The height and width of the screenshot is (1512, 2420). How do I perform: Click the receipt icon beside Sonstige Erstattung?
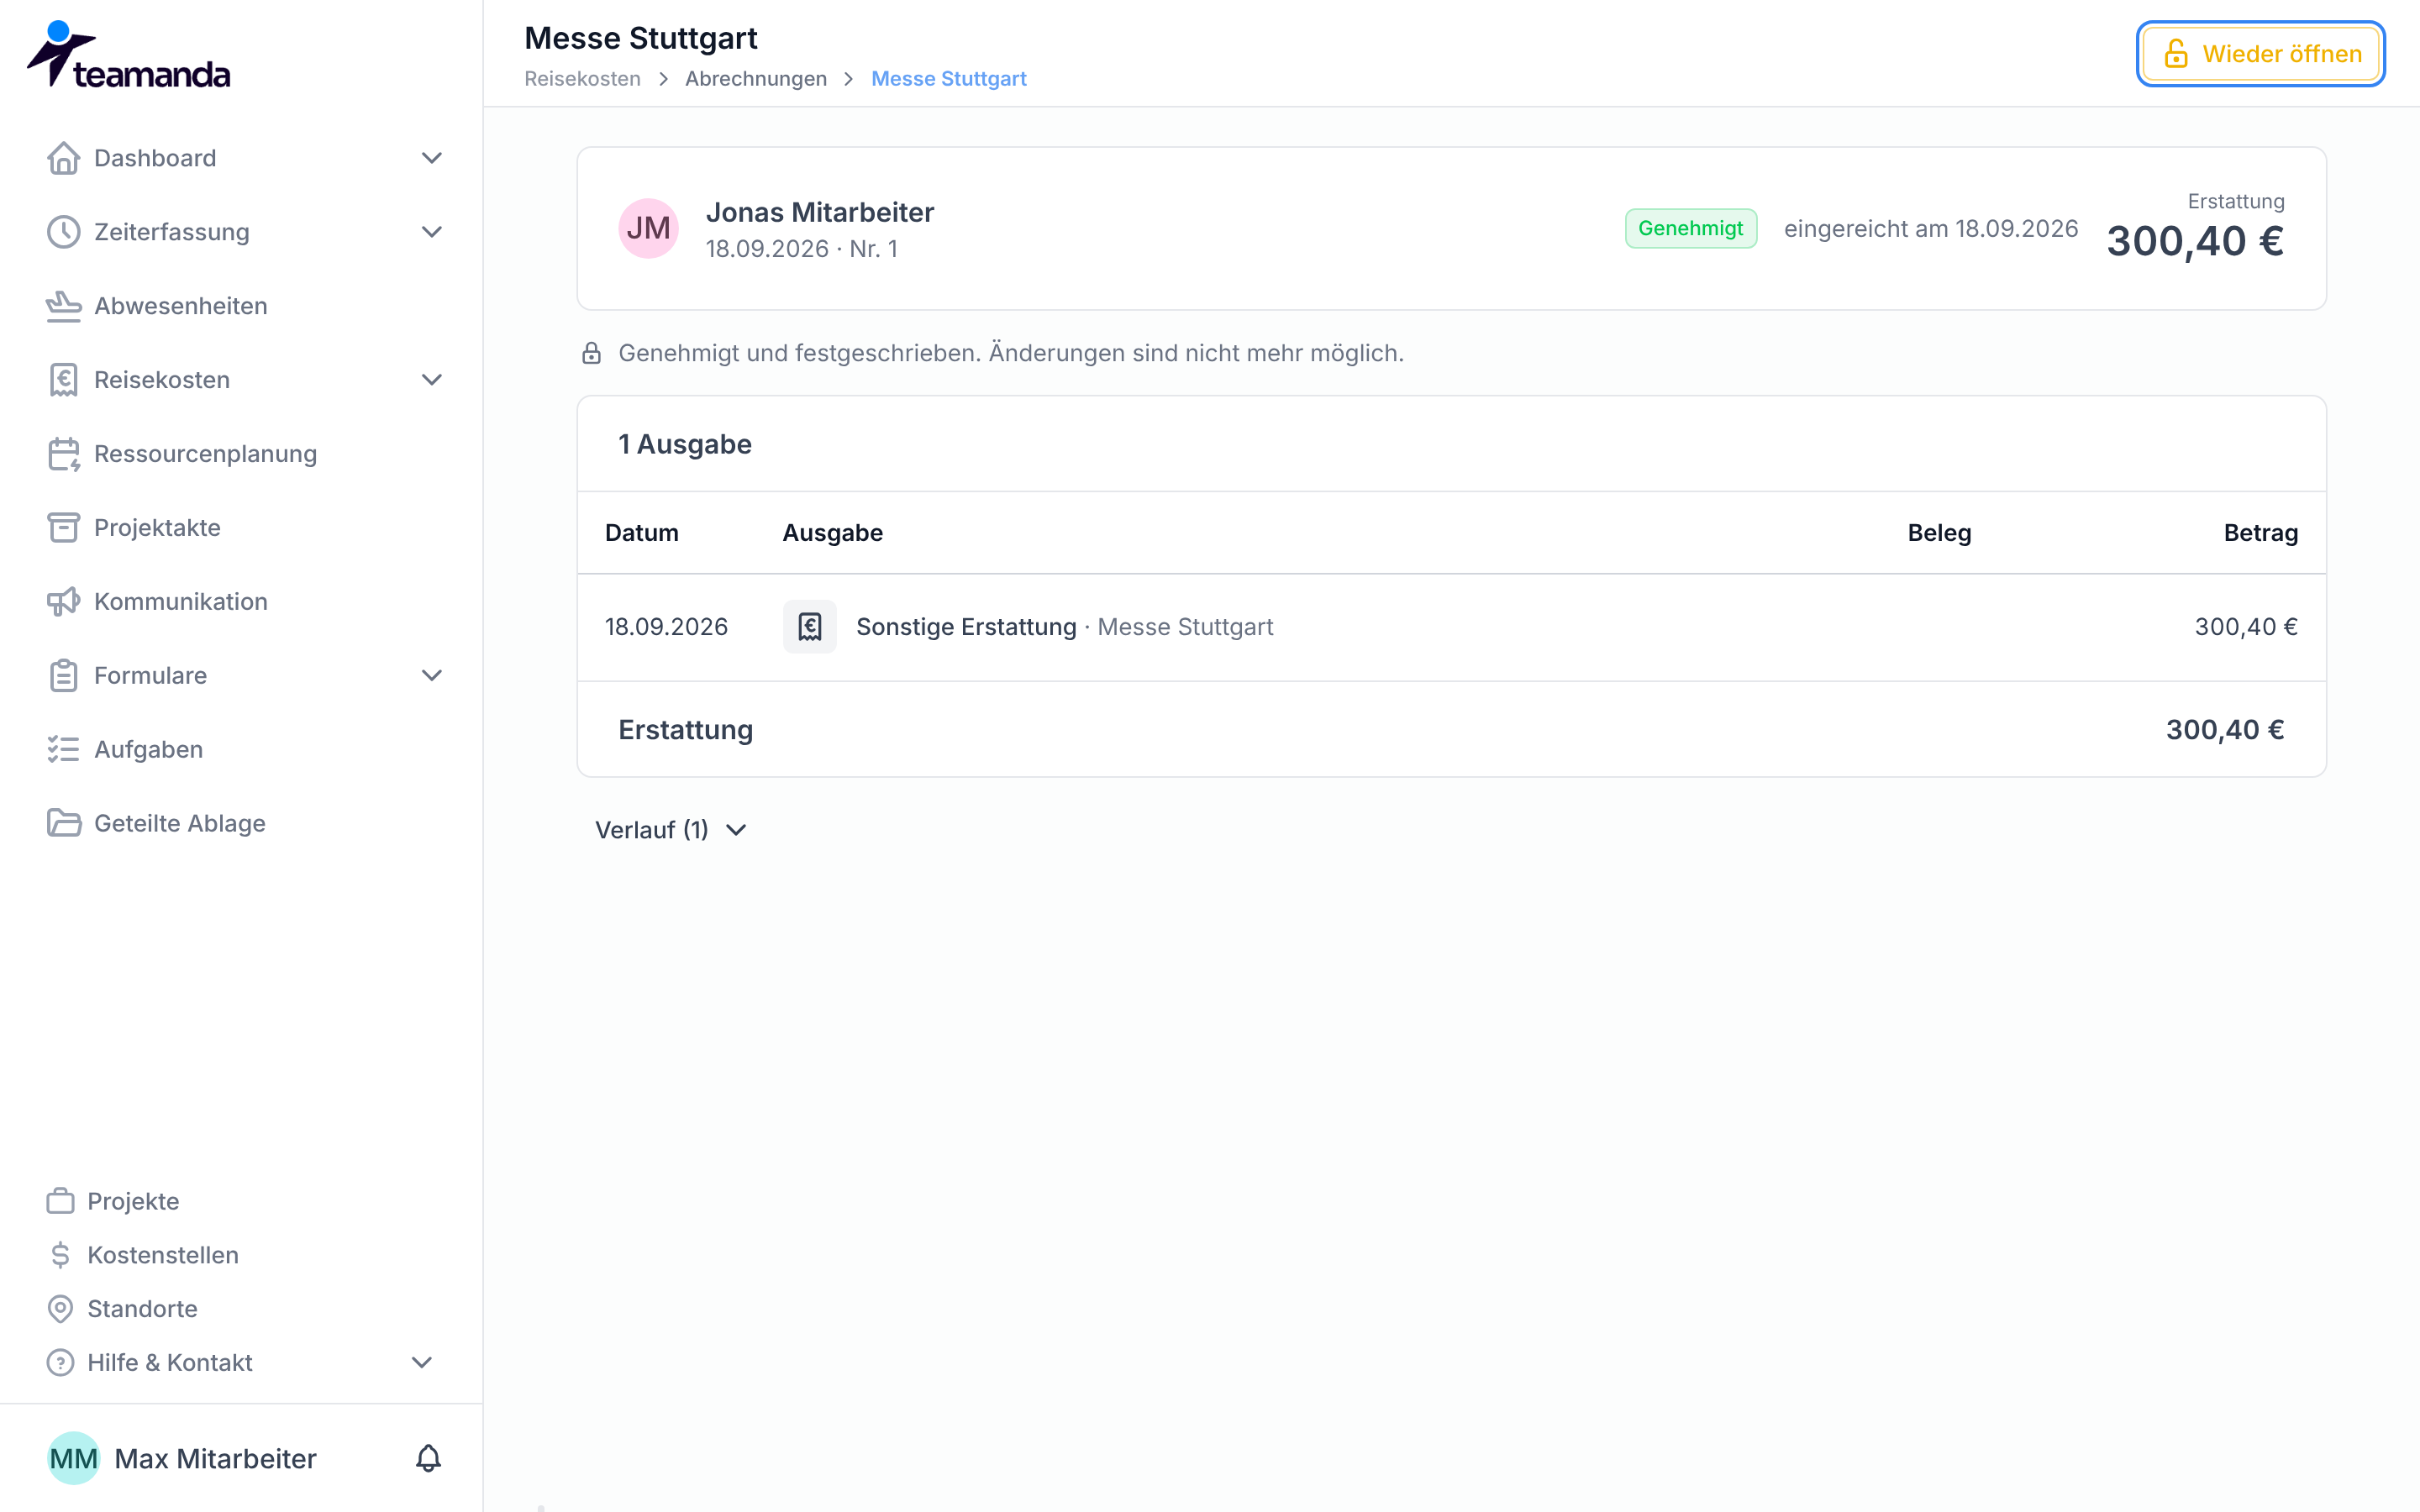[x=809, y=627]
